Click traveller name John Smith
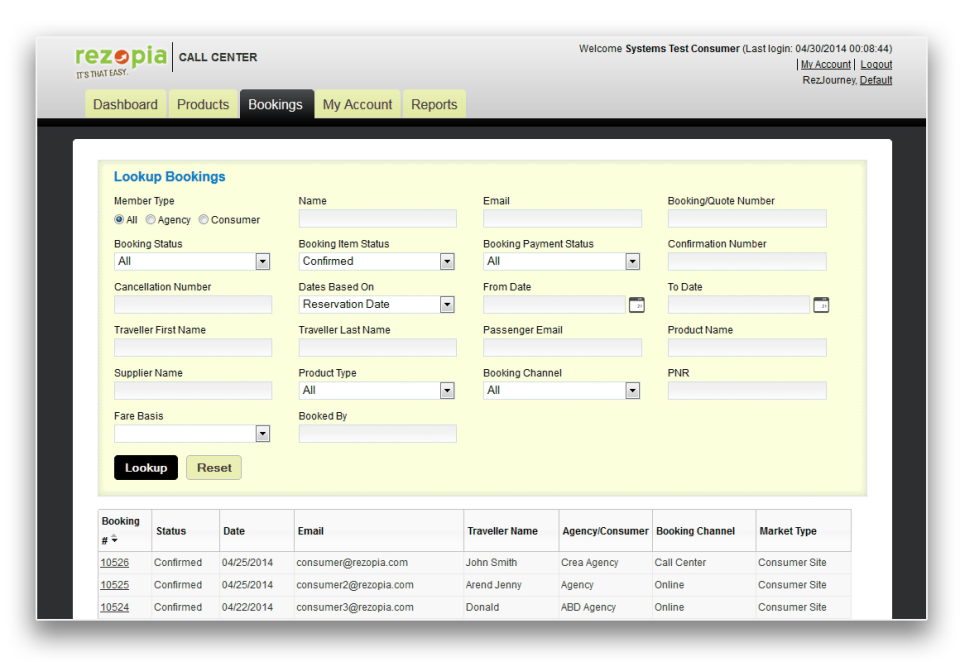960x662 pixels. (x=491, y=562)
